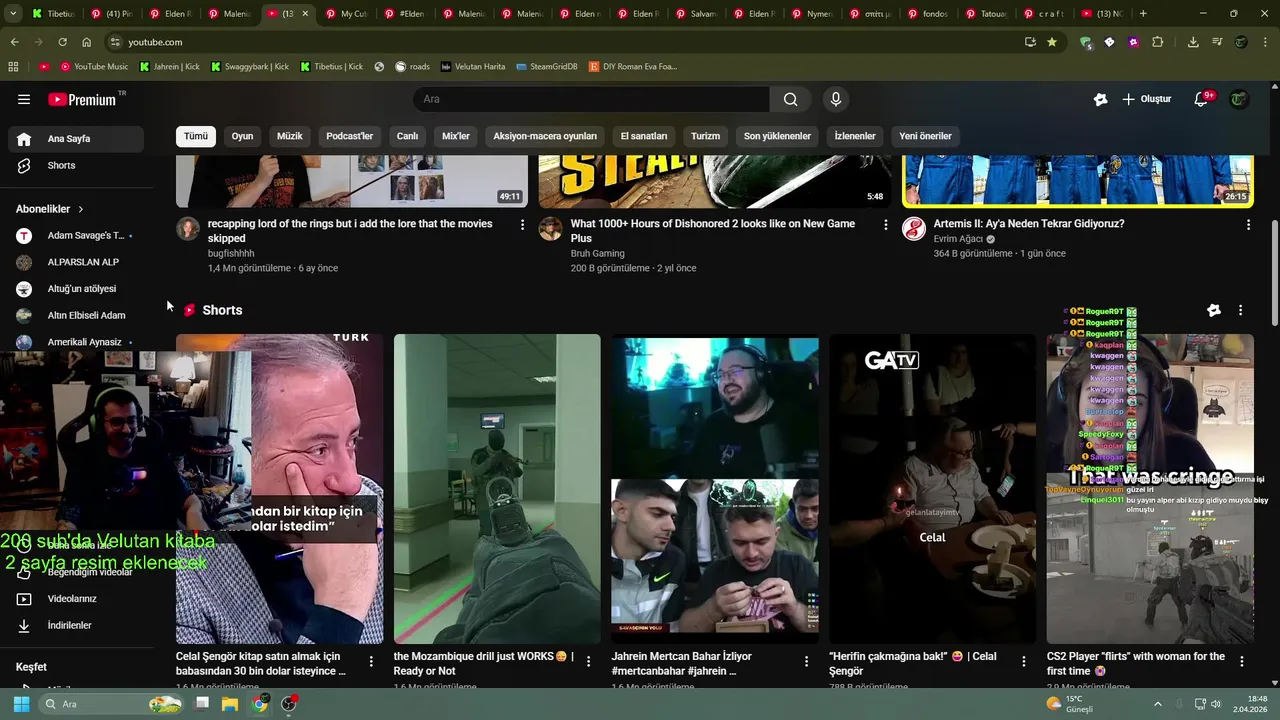
Task: Open Videolarınız in sidebar
Action: pyautogui.click(x=76, y=599)
